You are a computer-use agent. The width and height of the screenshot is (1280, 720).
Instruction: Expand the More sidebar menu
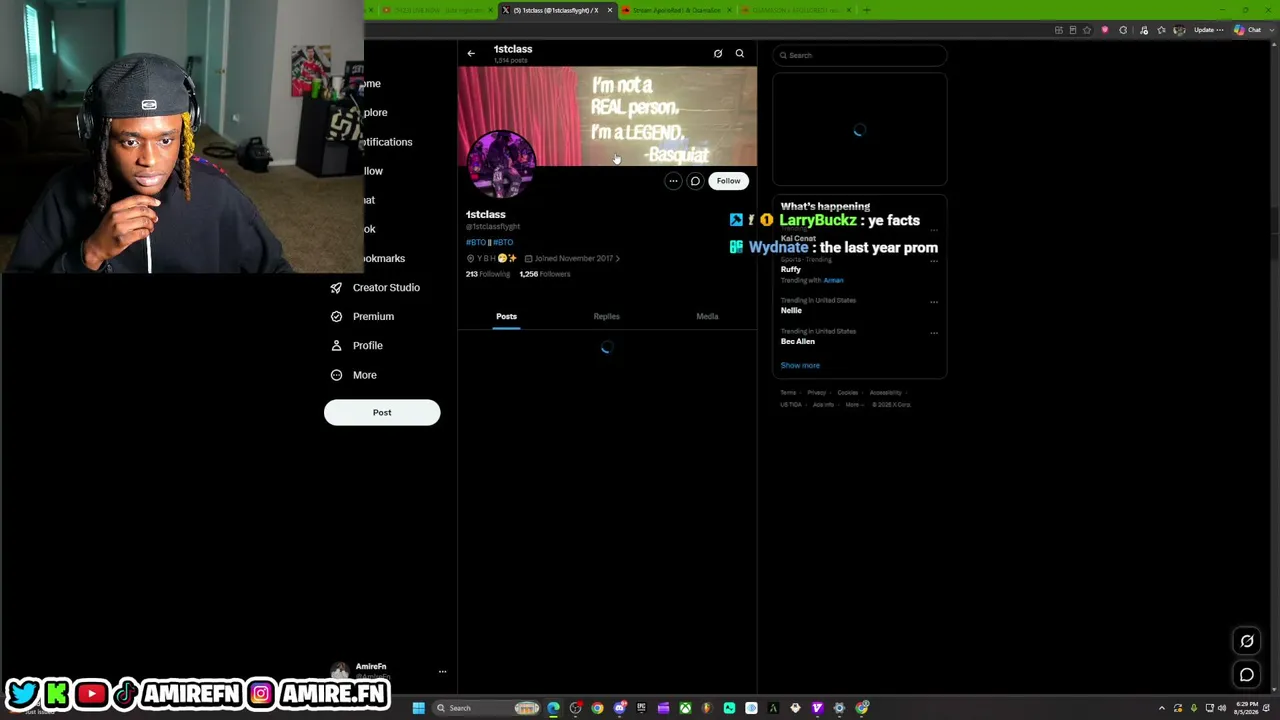(354, 375)
